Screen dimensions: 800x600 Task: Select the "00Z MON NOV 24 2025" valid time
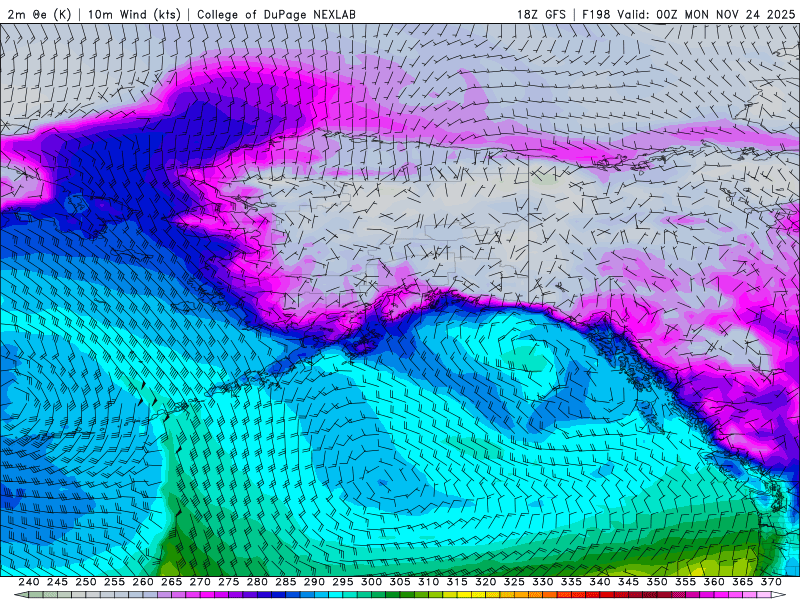726,14
